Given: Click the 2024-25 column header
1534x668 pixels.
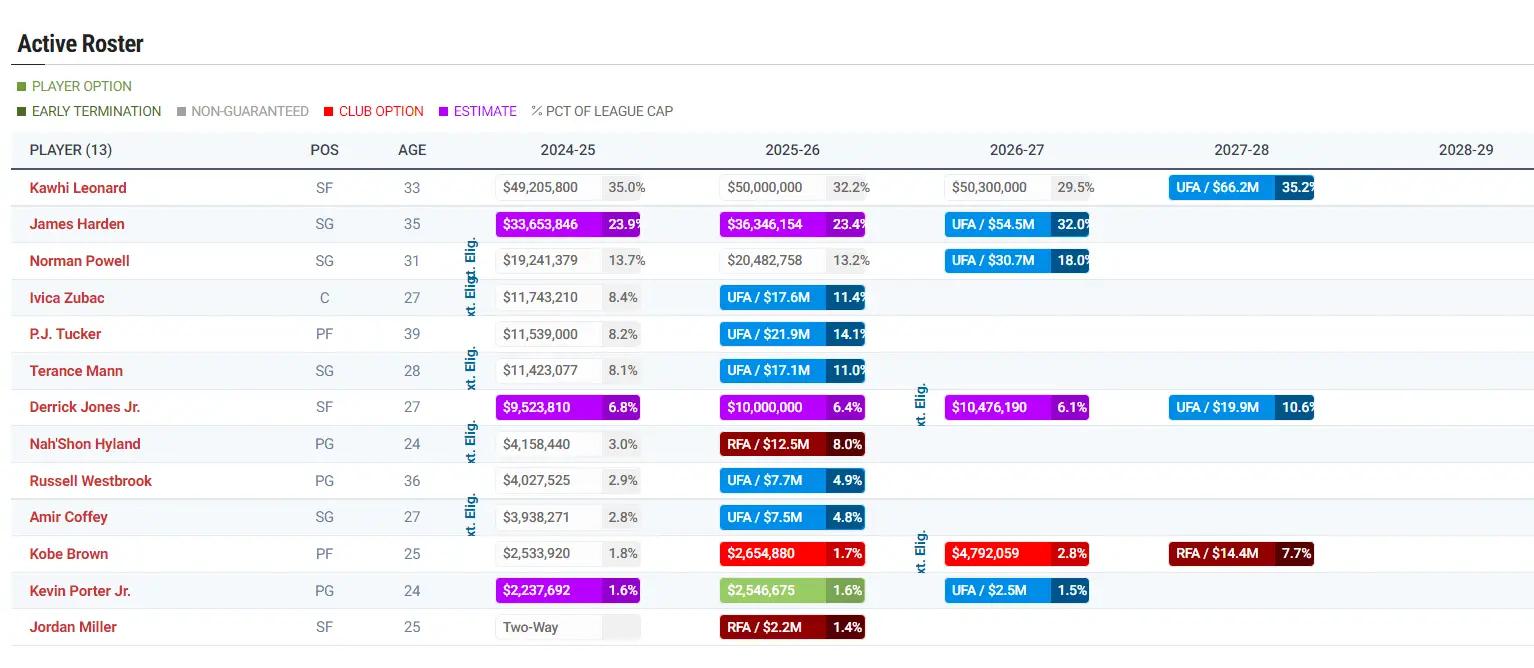Looking at the screenshot, I should click(568, 150).
